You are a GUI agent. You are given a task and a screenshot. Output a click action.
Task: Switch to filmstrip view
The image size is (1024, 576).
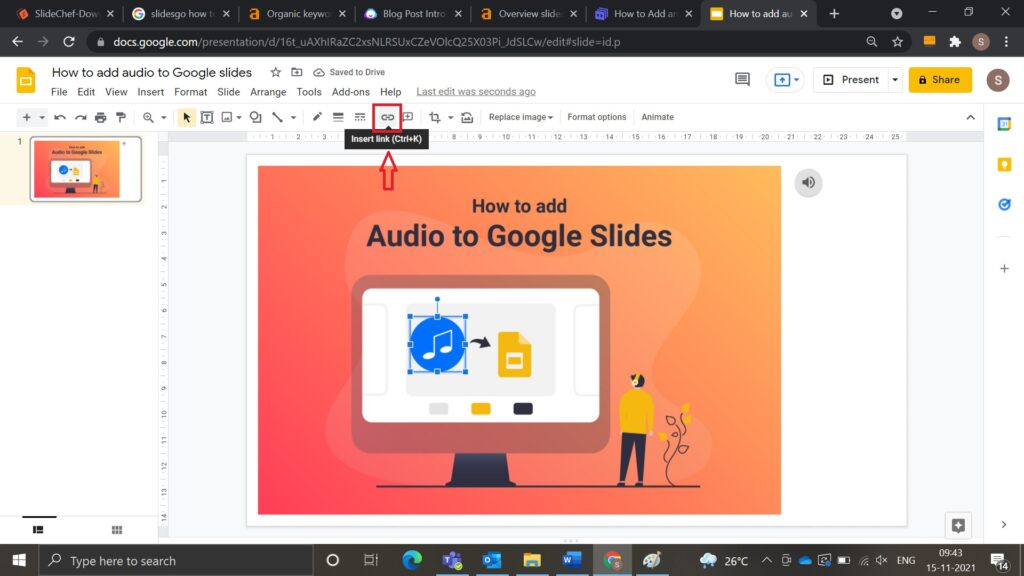[38, 530]
